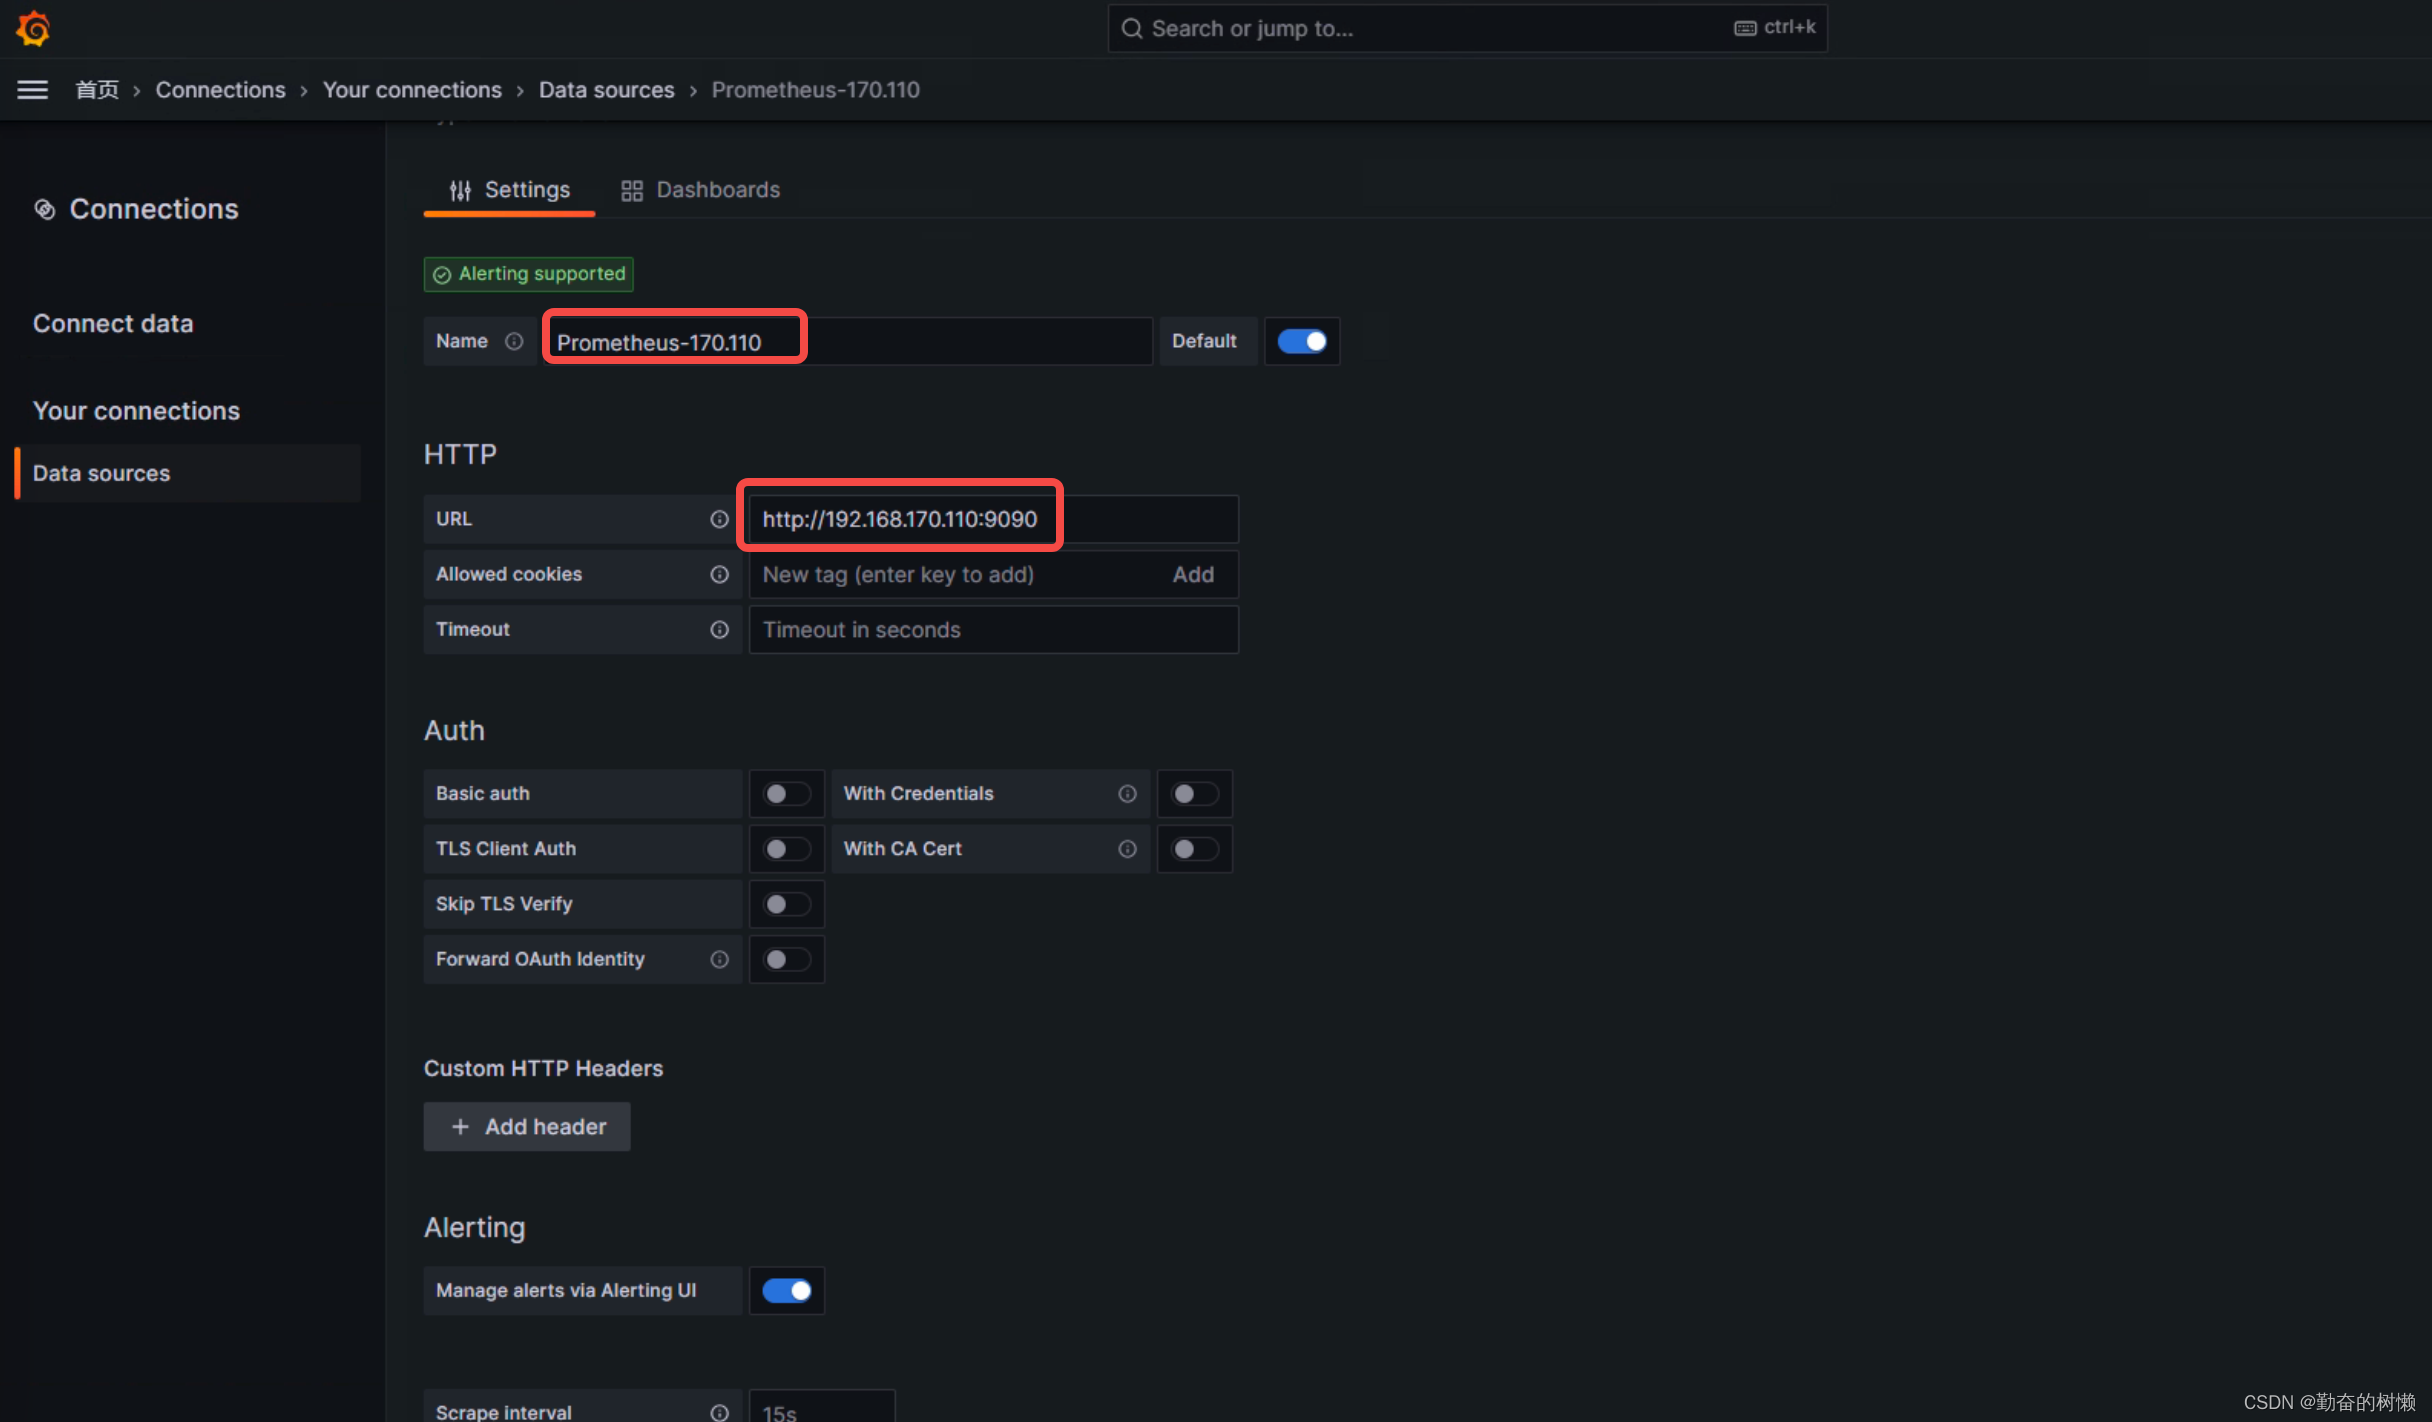Switch to the Settings tab
Screen dimensions: 2432x1422
pos(509,190)
